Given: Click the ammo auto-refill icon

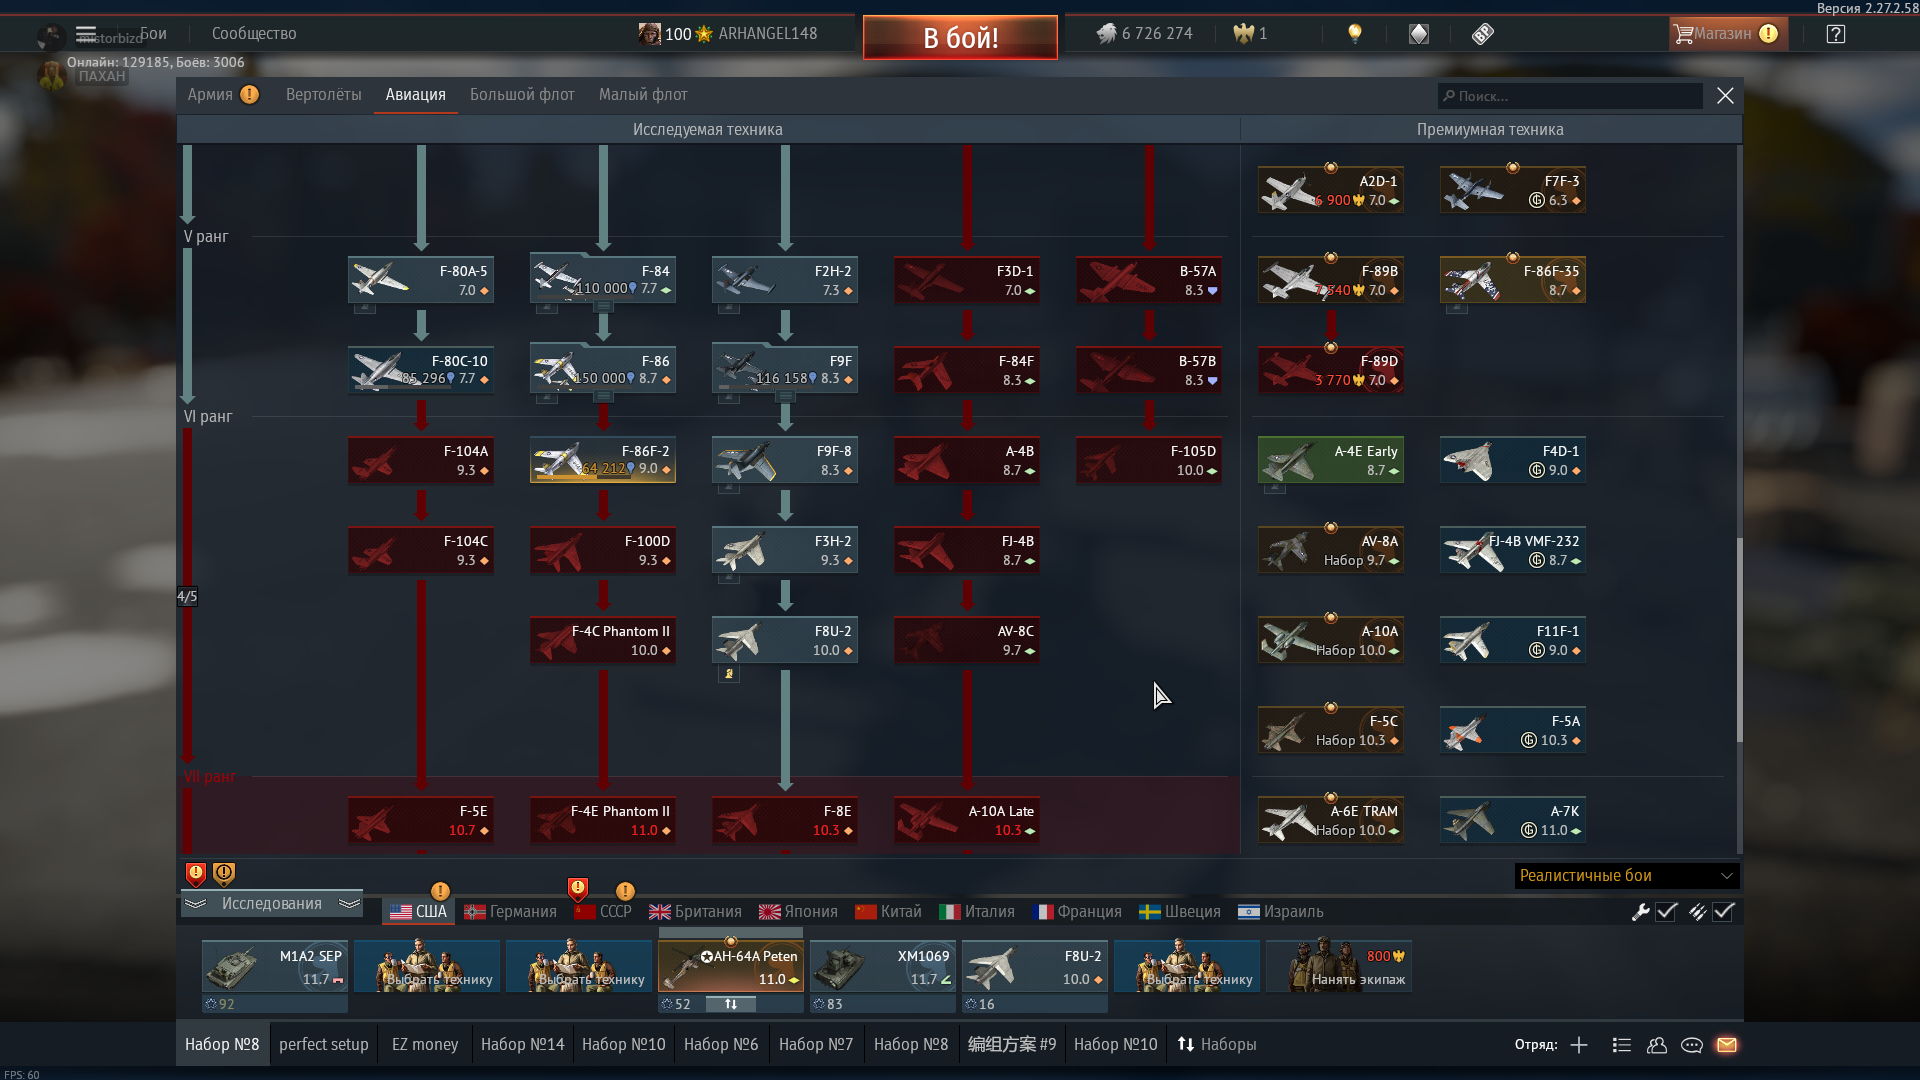Looking at the screenshot, I should click(1697, 911).
